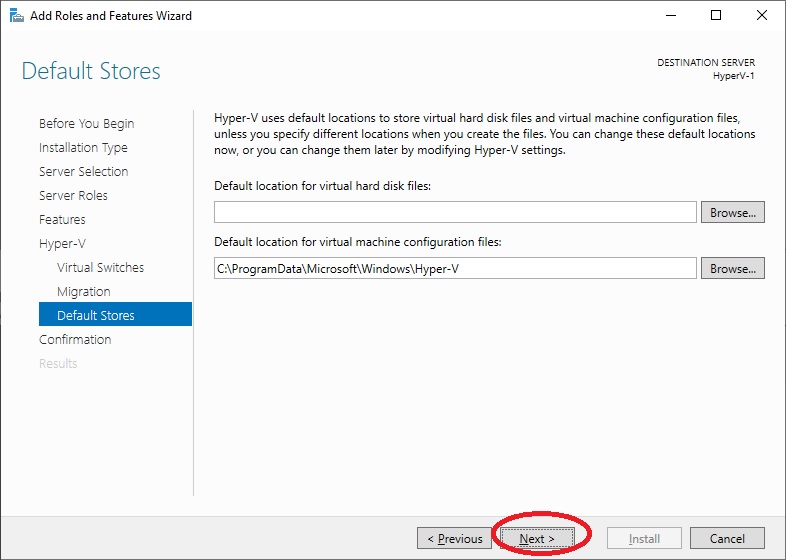
Task: Open the Migration settings page
Action: [x=84, y=291]
